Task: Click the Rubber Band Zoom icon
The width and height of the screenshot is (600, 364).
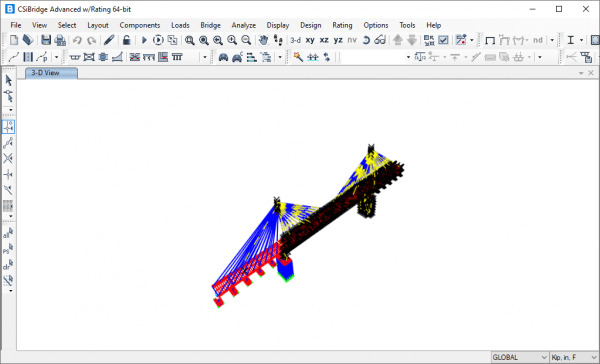Action: pyautogui.click(x=189, y=40)
